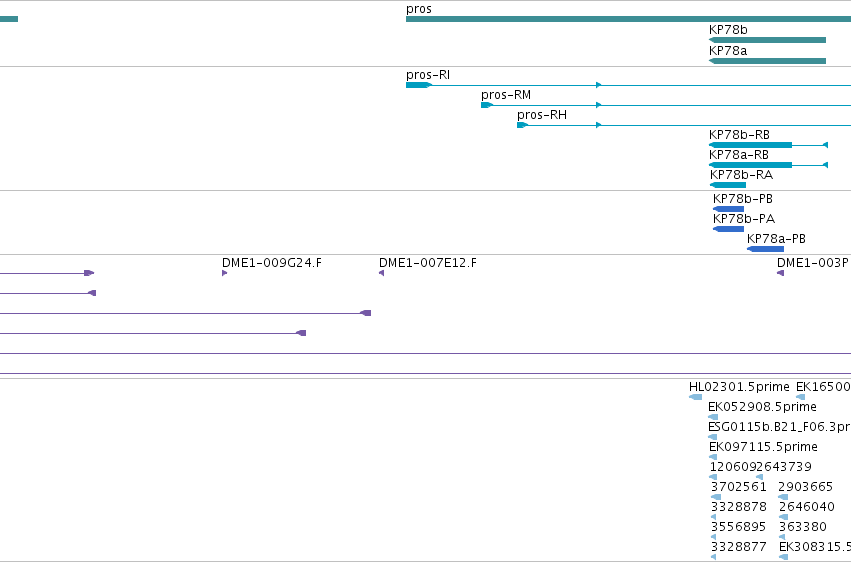Select the 3328877 feature label
Screen dimensions: 851x562
(x=739, y=547)
